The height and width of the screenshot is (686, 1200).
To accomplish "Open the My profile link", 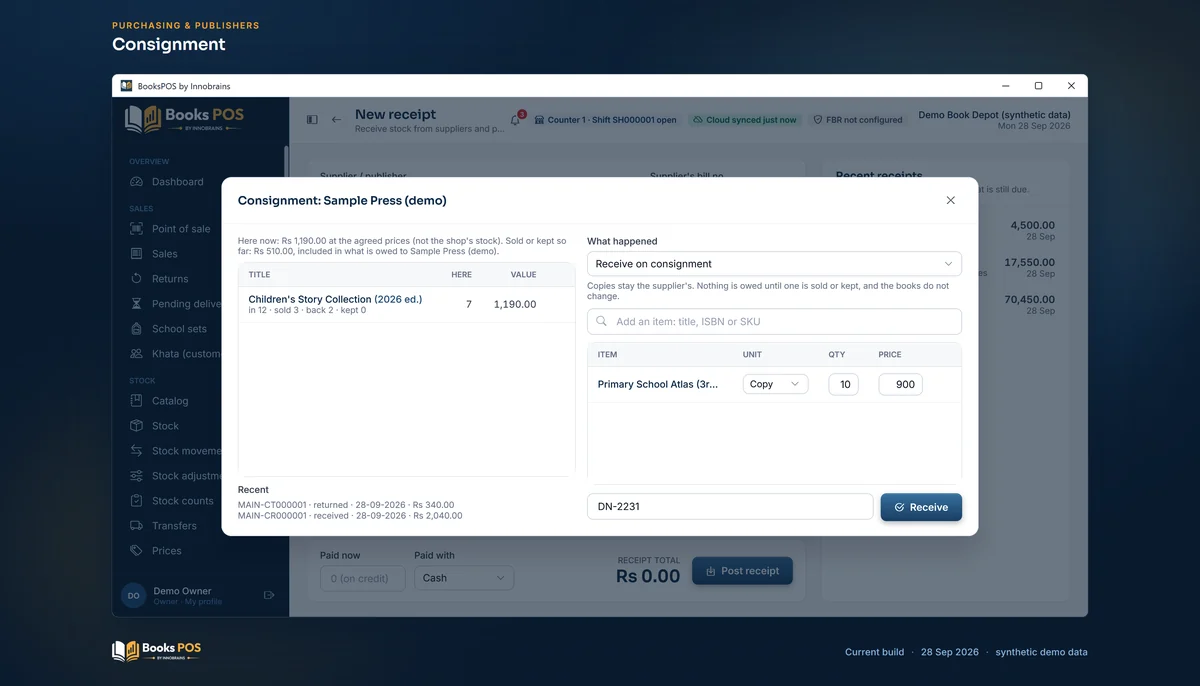I will (203, 602).
